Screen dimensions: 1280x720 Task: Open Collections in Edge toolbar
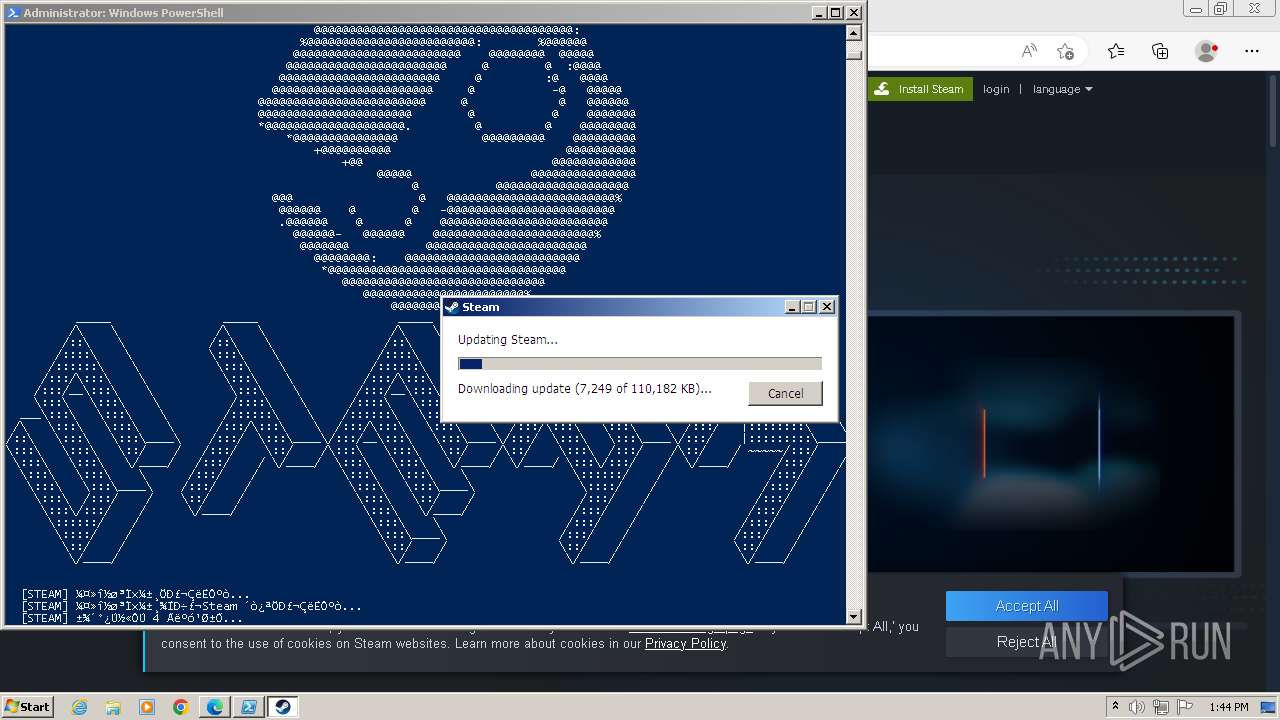[1160, 51]
